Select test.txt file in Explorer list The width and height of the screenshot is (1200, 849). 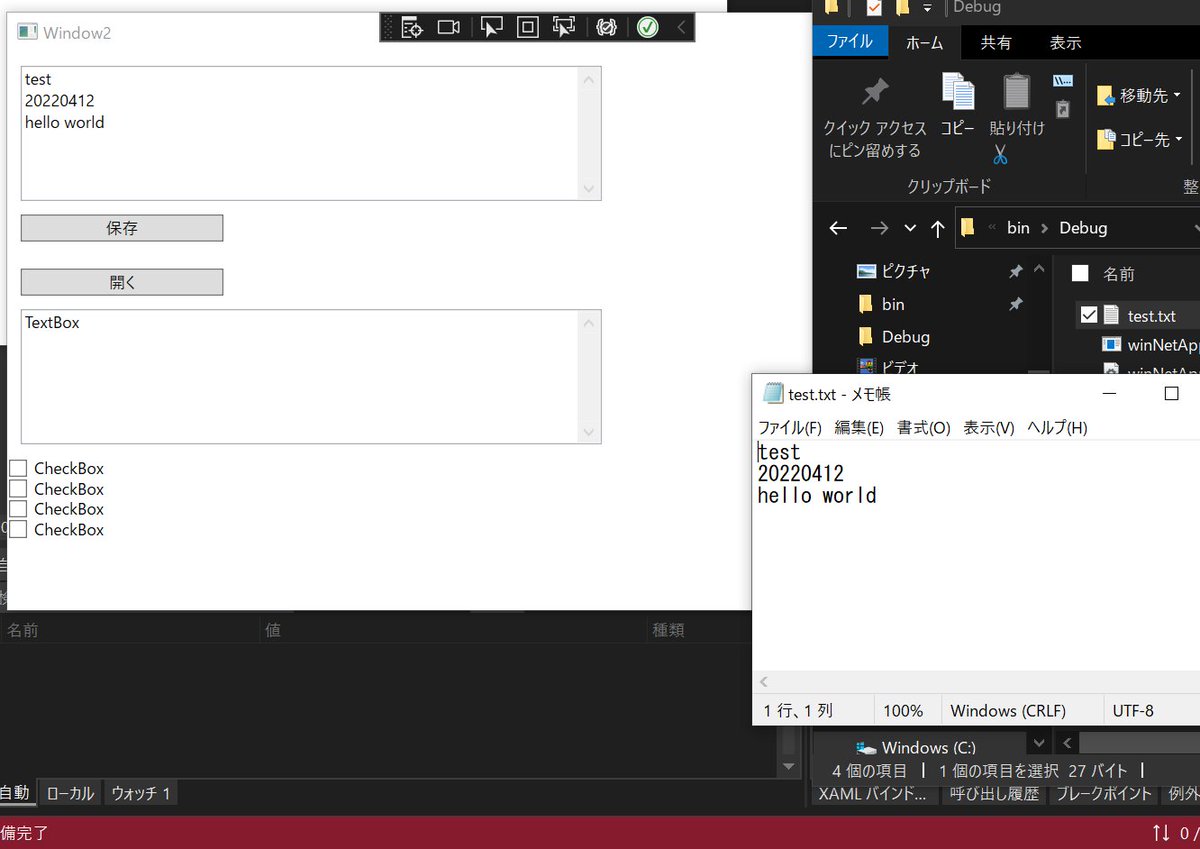[1151, 316]
